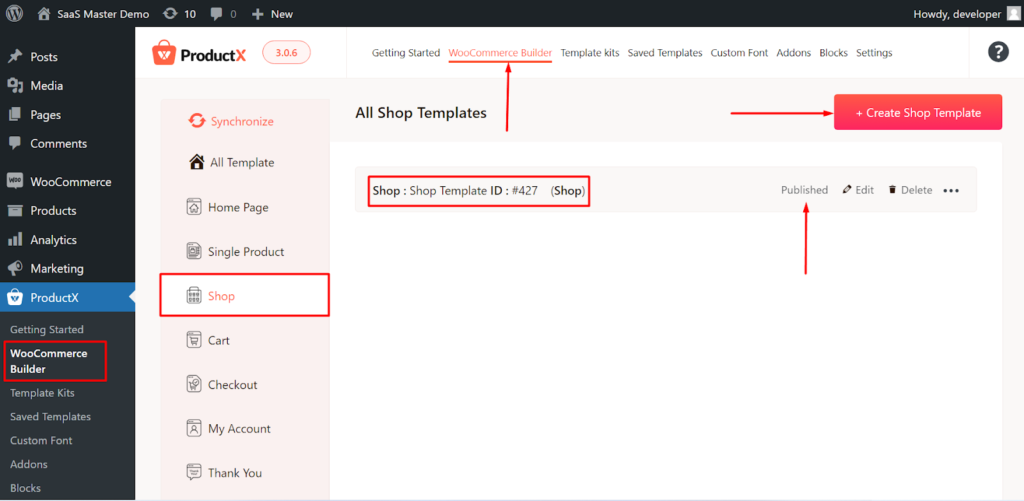Click the Delete link for Shop Template
The height and width of the screenshot is (501, 1024).
point(910,190)
